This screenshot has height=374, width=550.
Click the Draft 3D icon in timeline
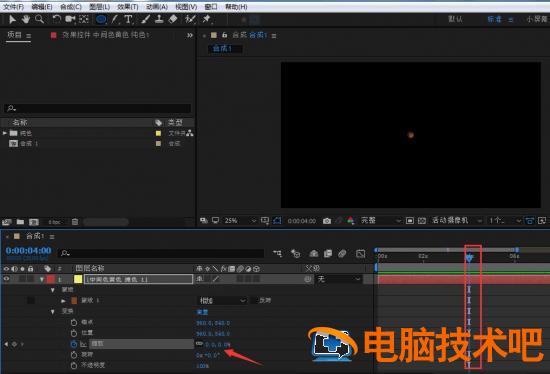pos(296,253)
